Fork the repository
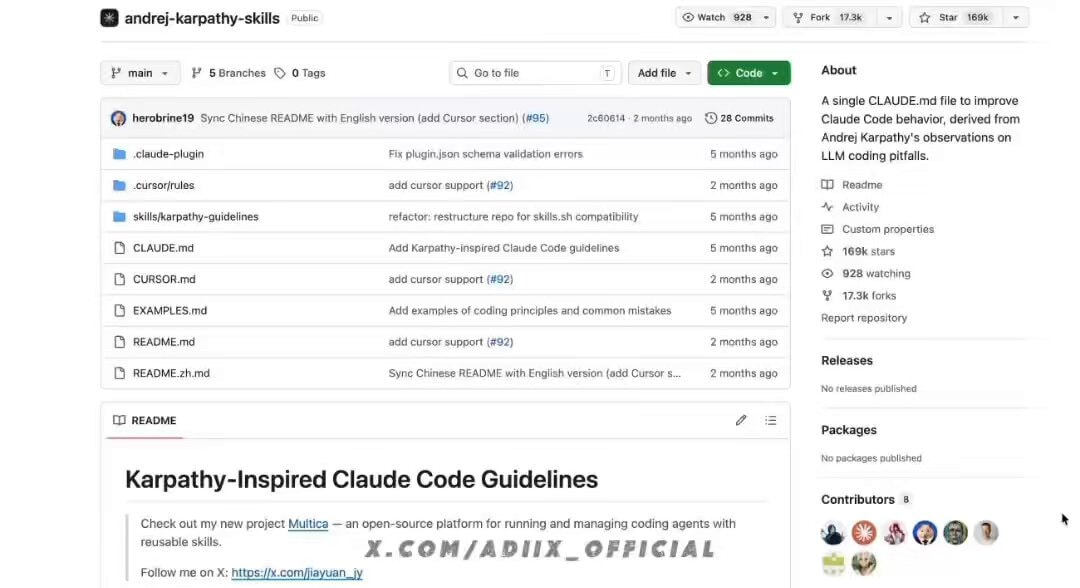This screenshot has height=588, width=1080. (829, 18)
